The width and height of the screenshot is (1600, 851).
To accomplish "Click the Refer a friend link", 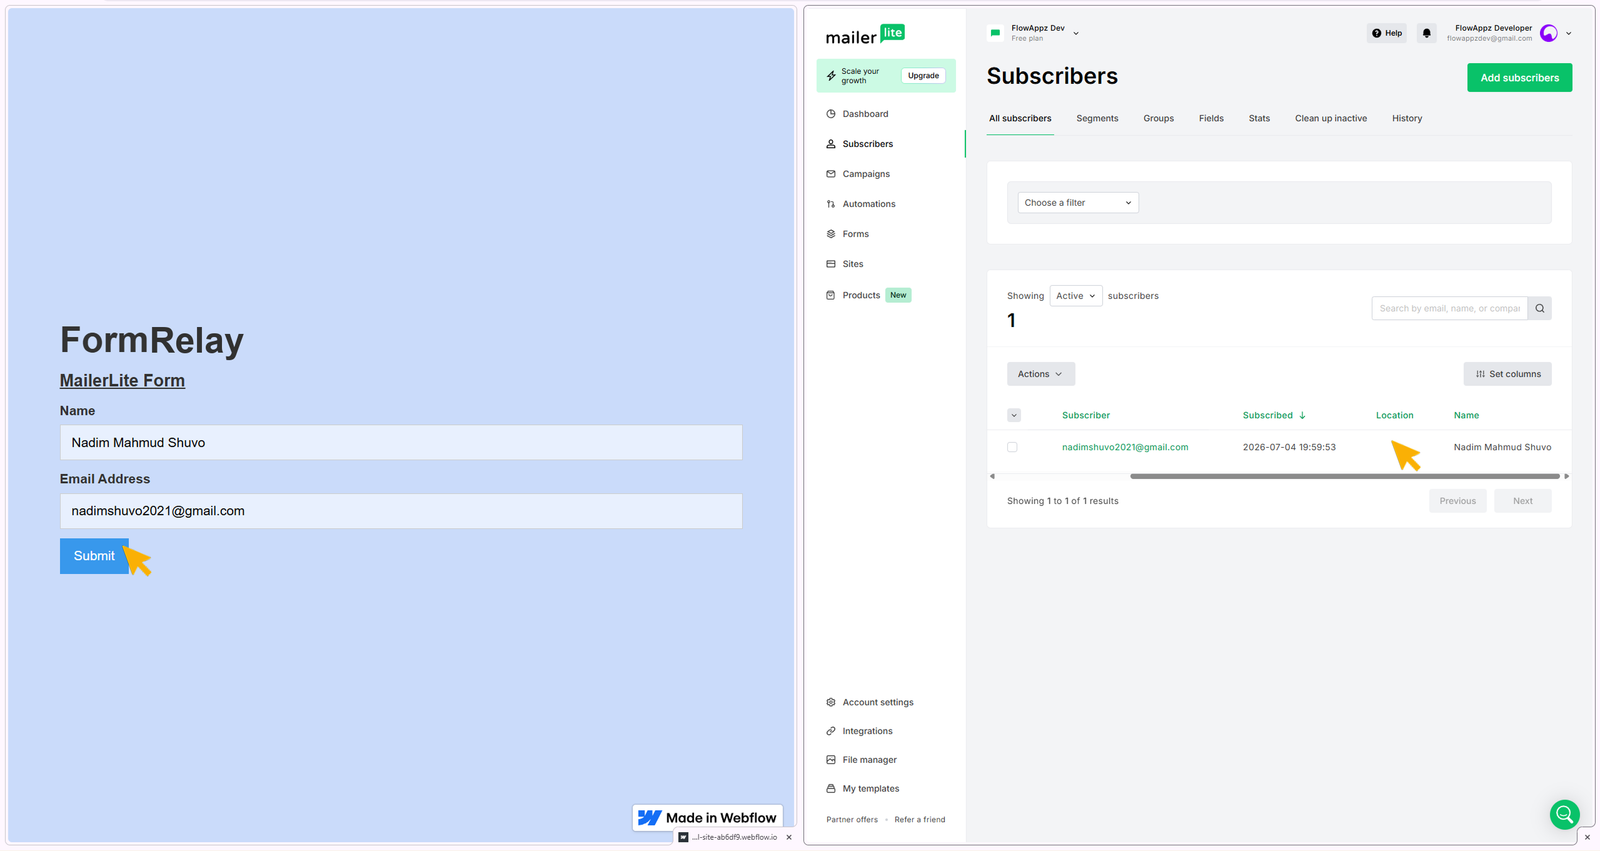I will (x=920, y=820).
